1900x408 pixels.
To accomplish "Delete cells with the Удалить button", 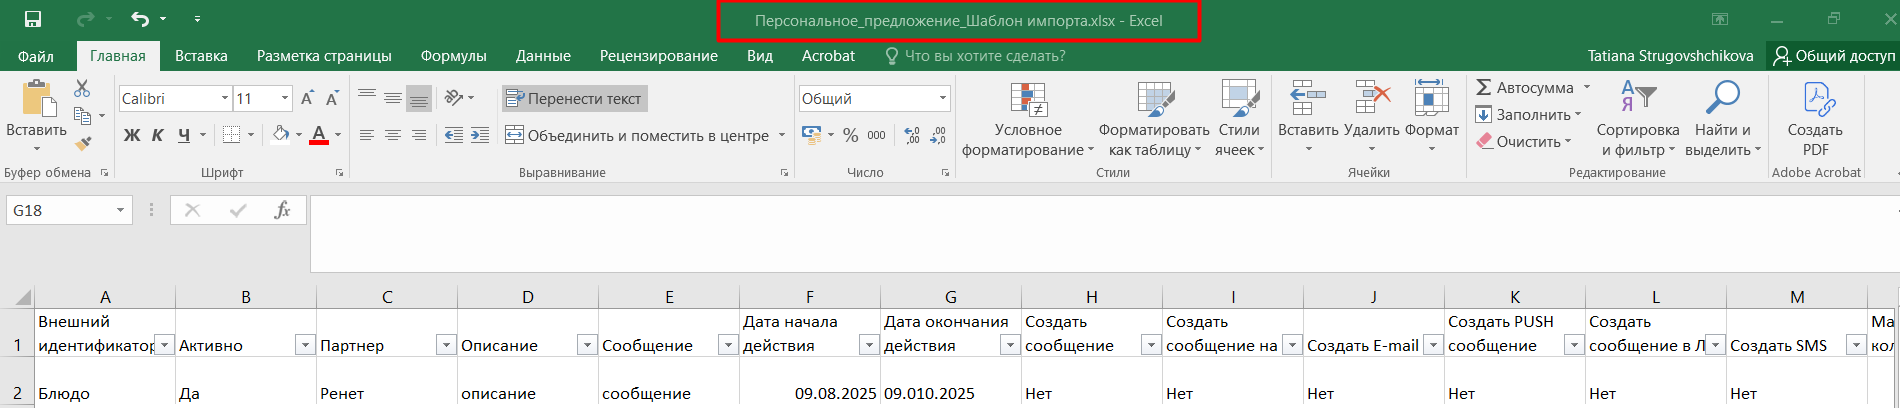I will pyautogui.click(x=1372, y=117).
